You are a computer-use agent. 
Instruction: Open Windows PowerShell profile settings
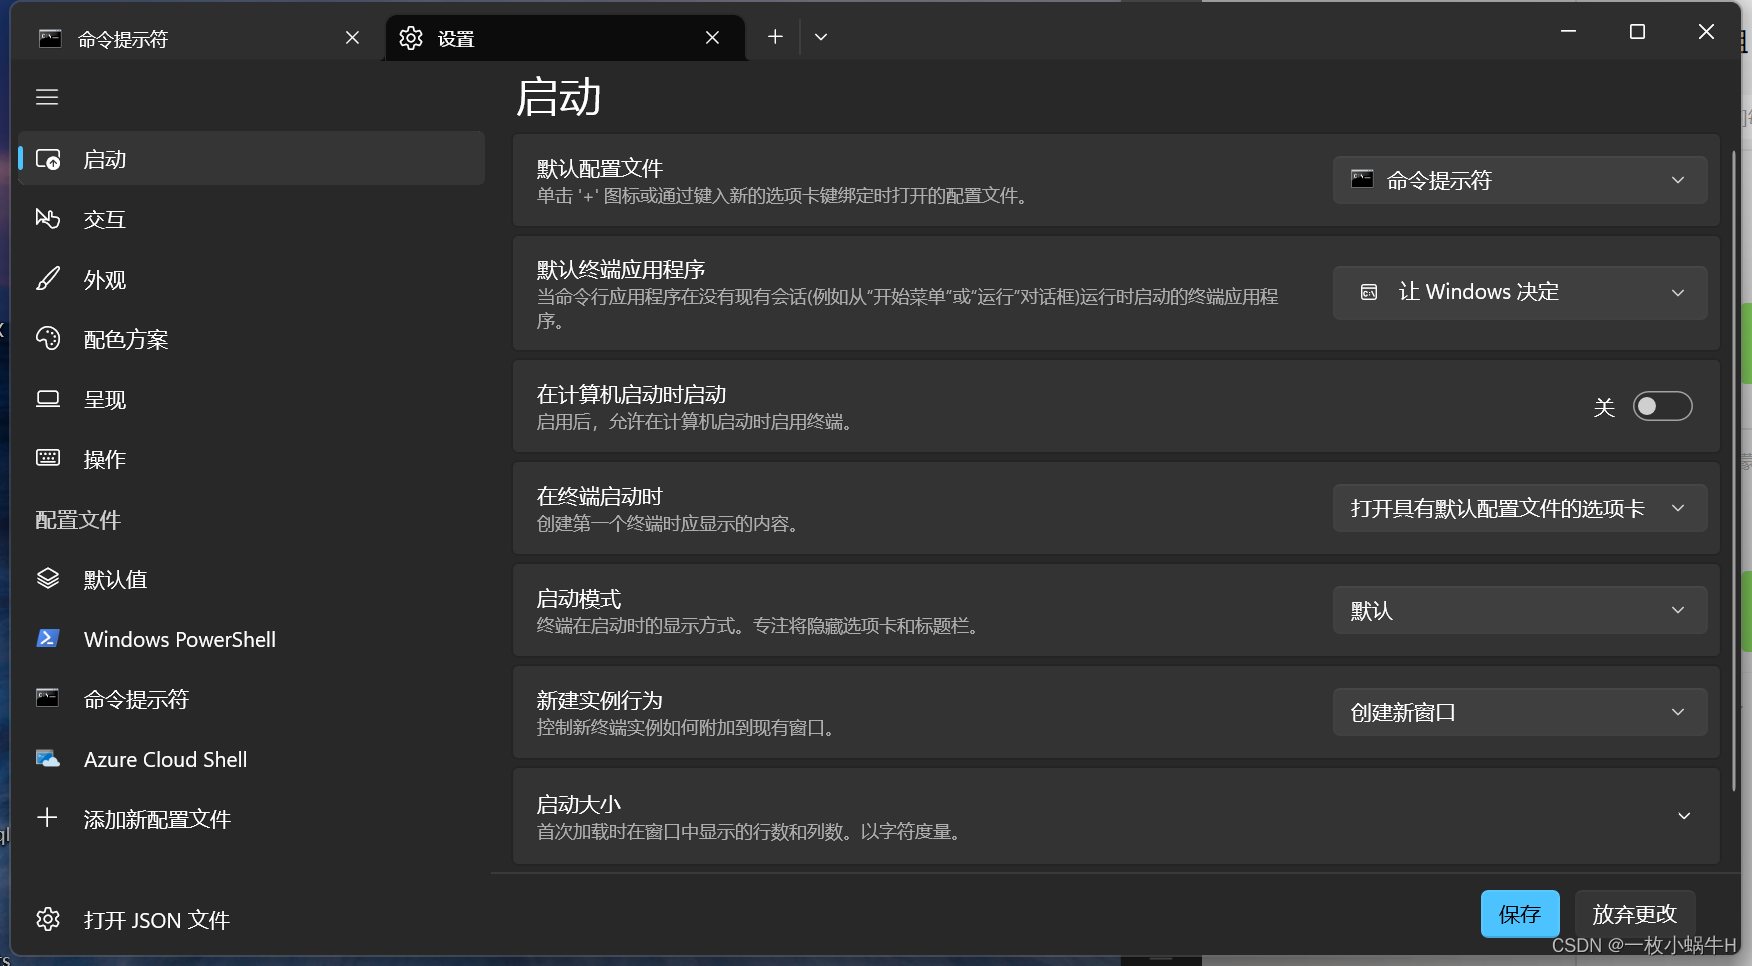pyautogui.click(x=251, y=639)
